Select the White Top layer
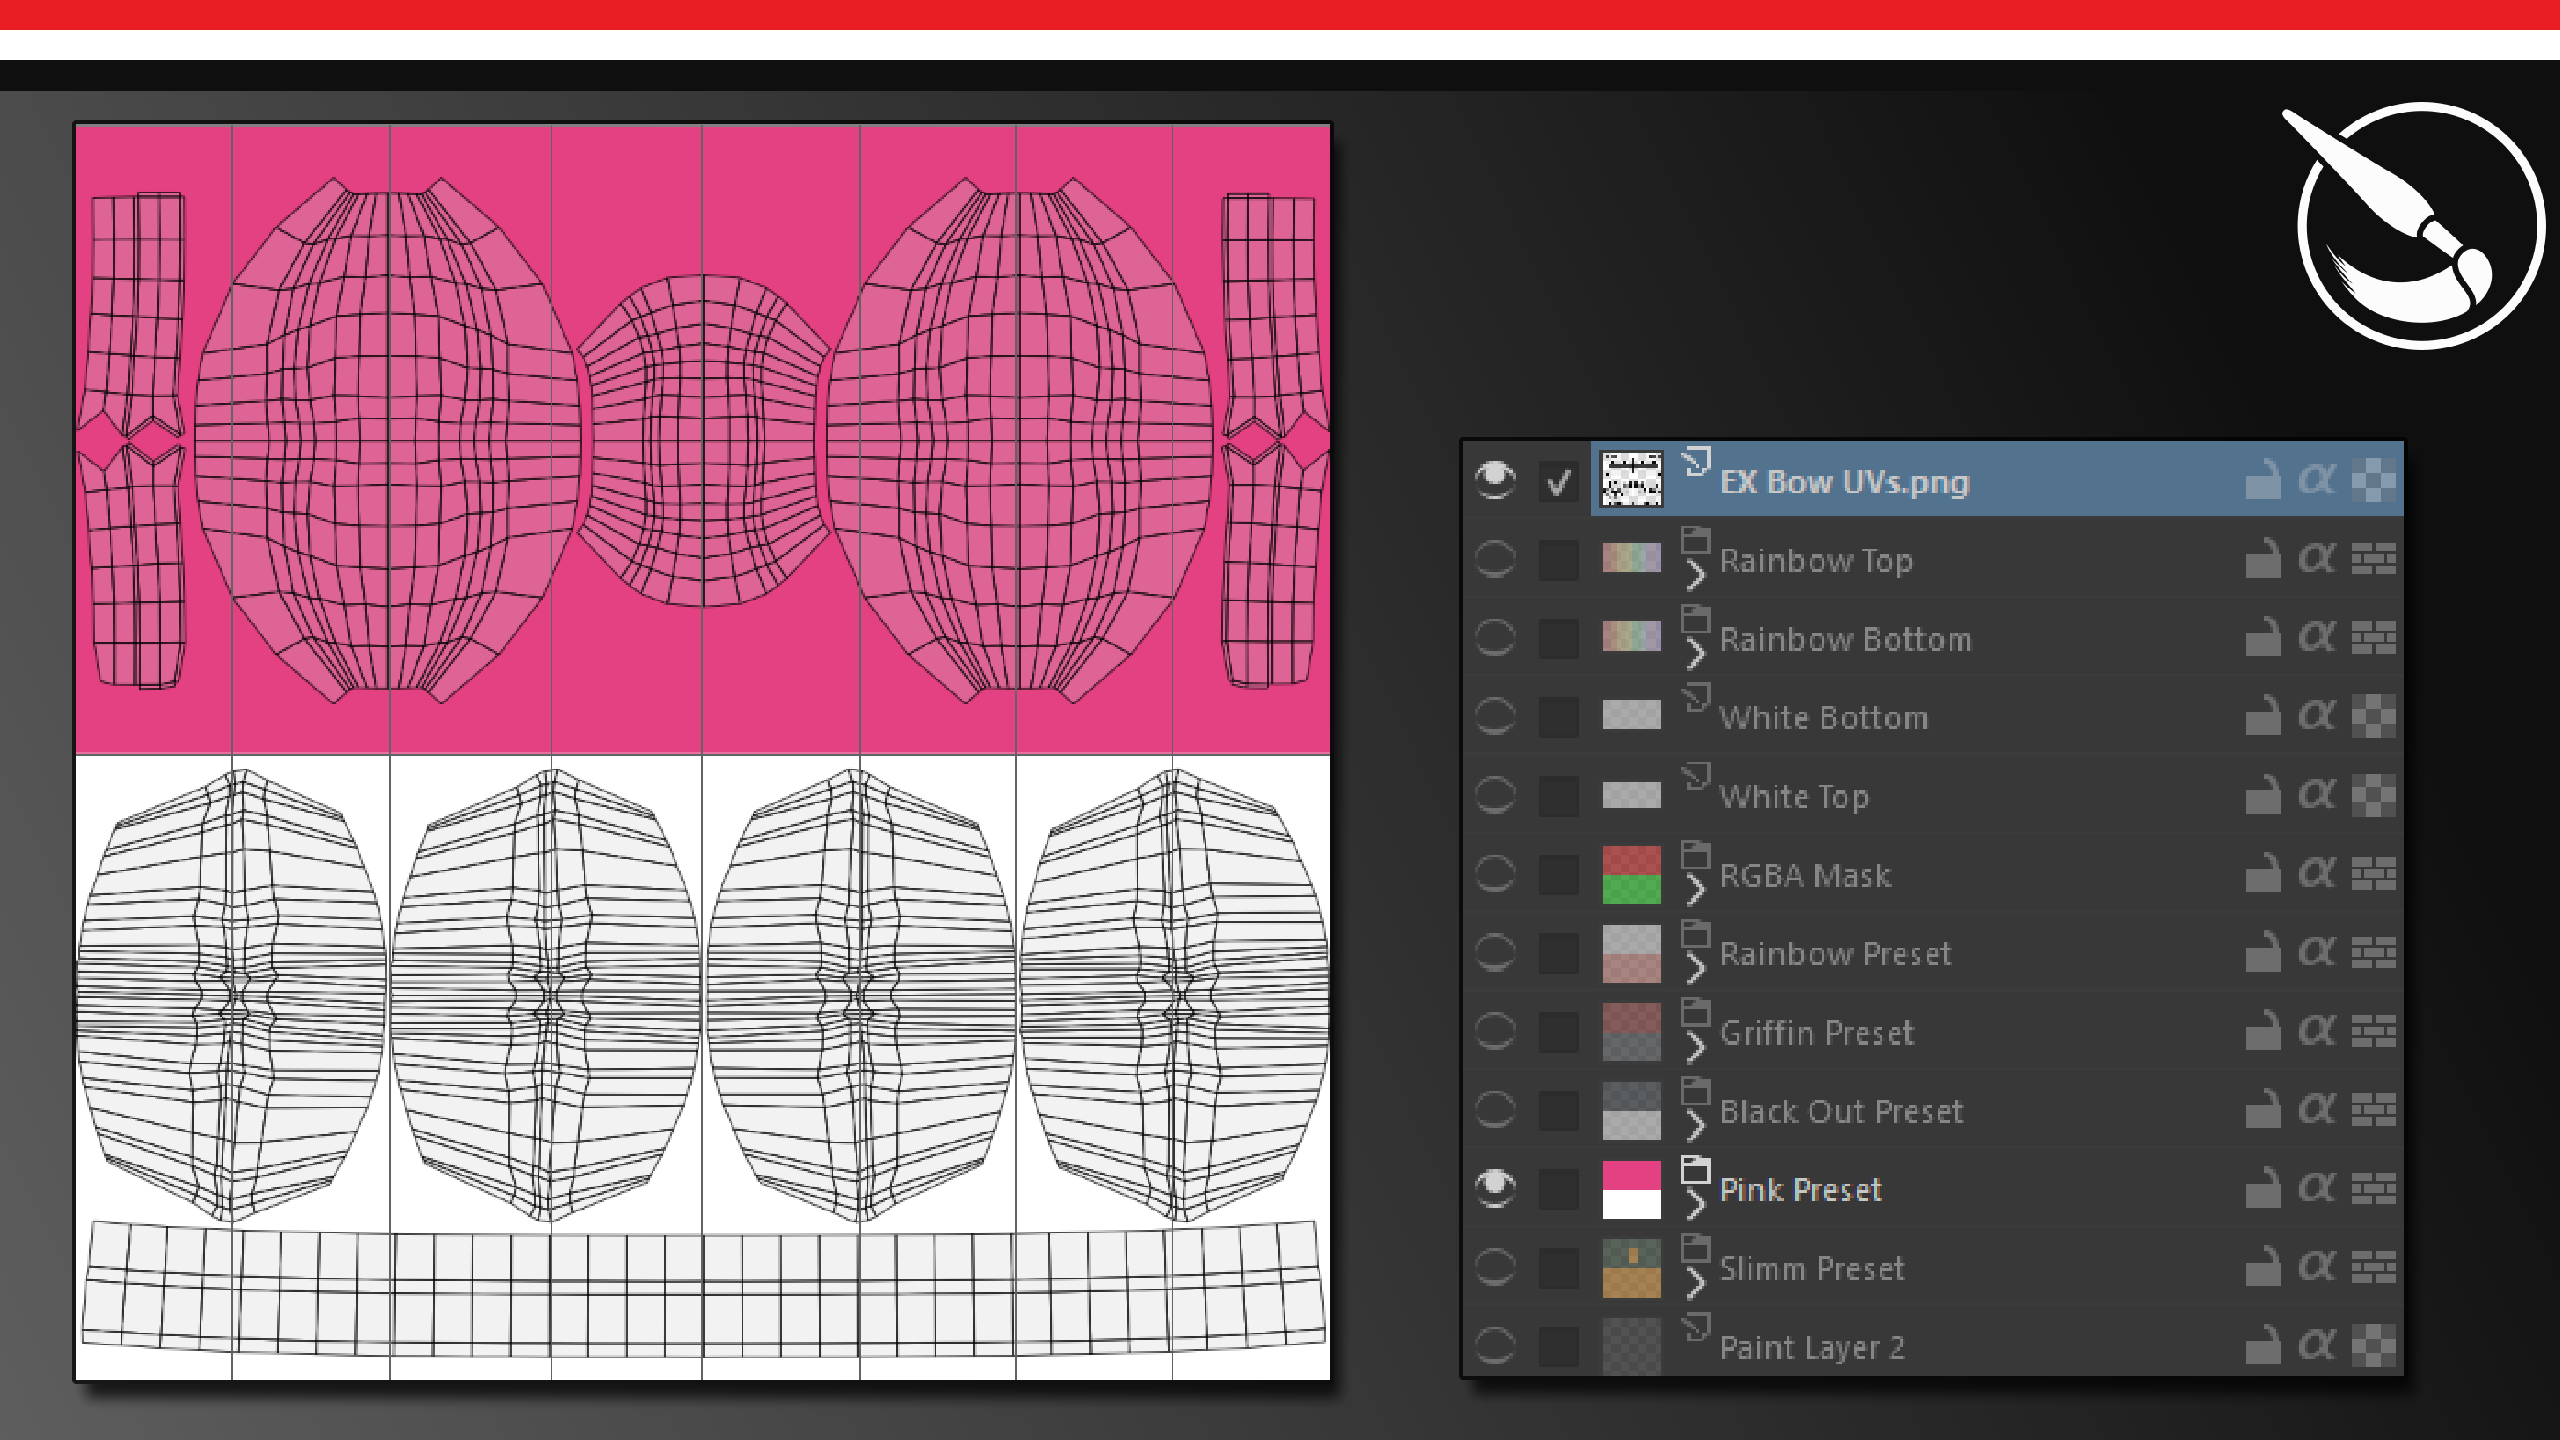Viewport: 2560px width, 1440px height. pos(1793,797)
